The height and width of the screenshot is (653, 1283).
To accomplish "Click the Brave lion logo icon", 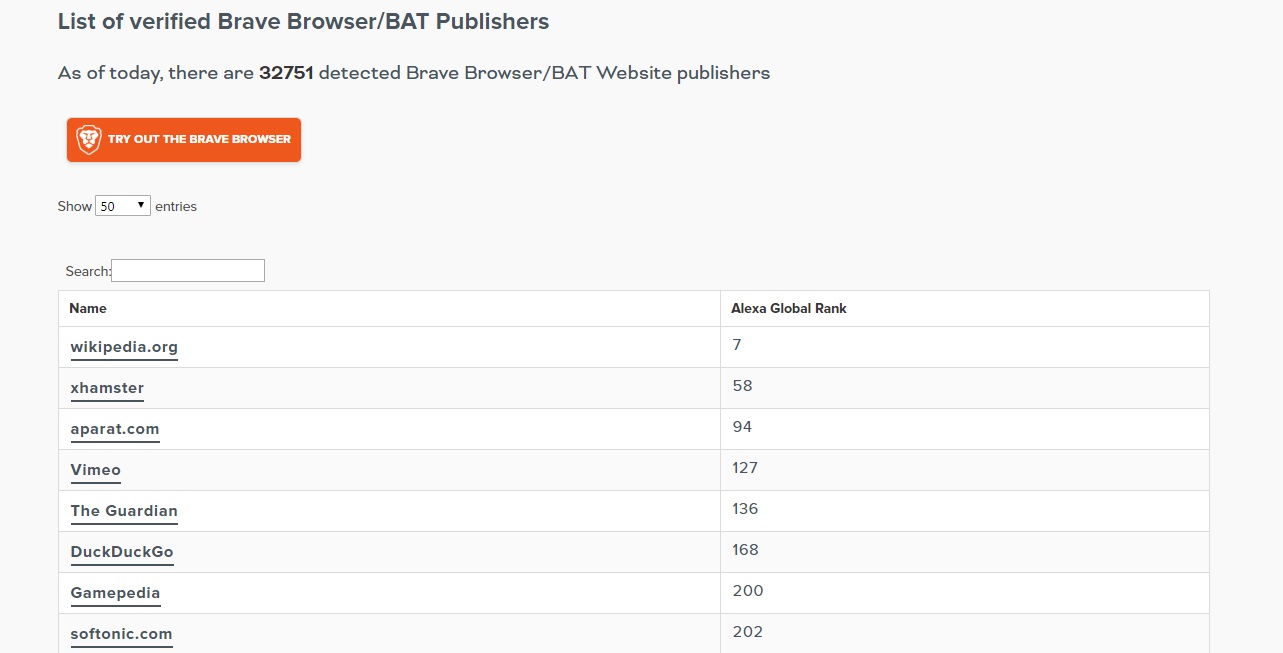I will 89,139.
